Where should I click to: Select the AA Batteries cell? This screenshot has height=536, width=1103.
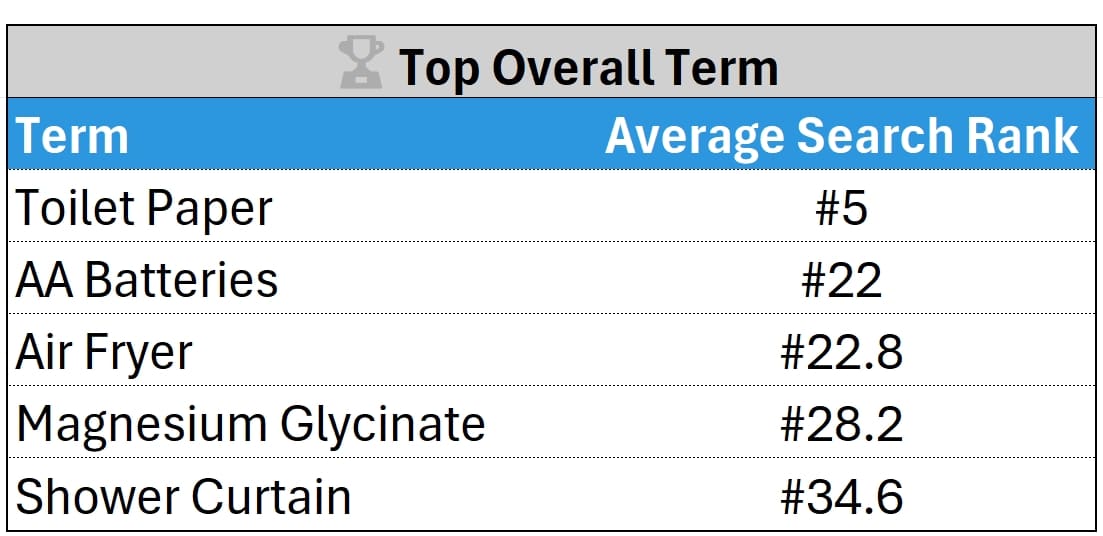147,280
